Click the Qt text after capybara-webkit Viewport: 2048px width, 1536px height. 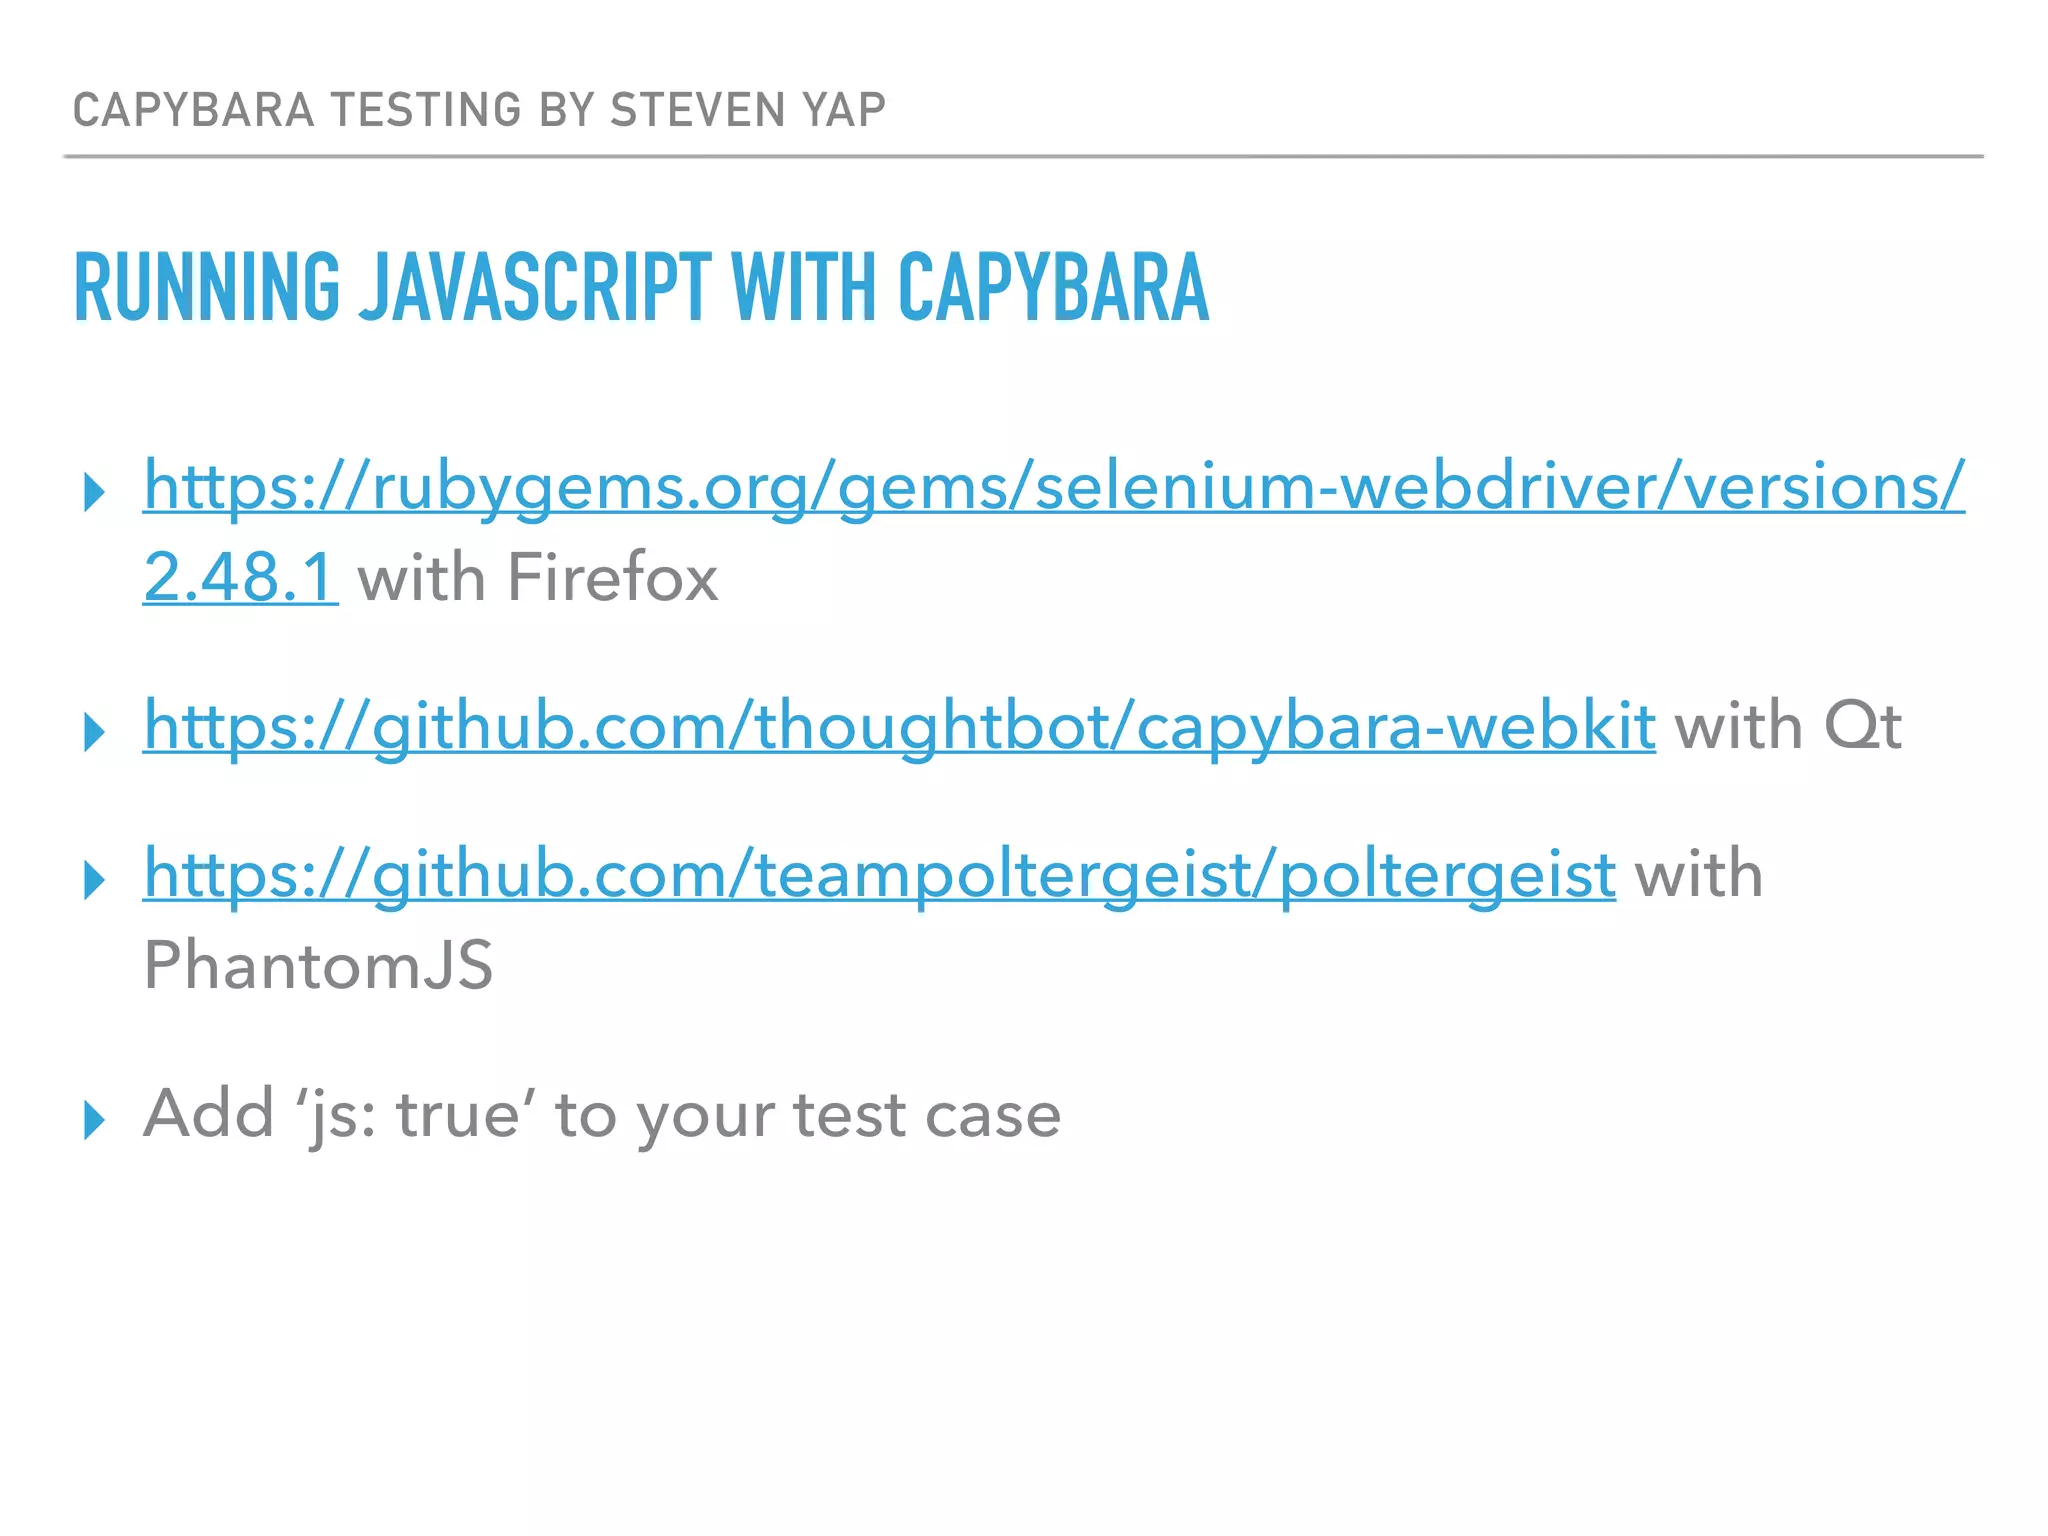(x=1862, y=727)
